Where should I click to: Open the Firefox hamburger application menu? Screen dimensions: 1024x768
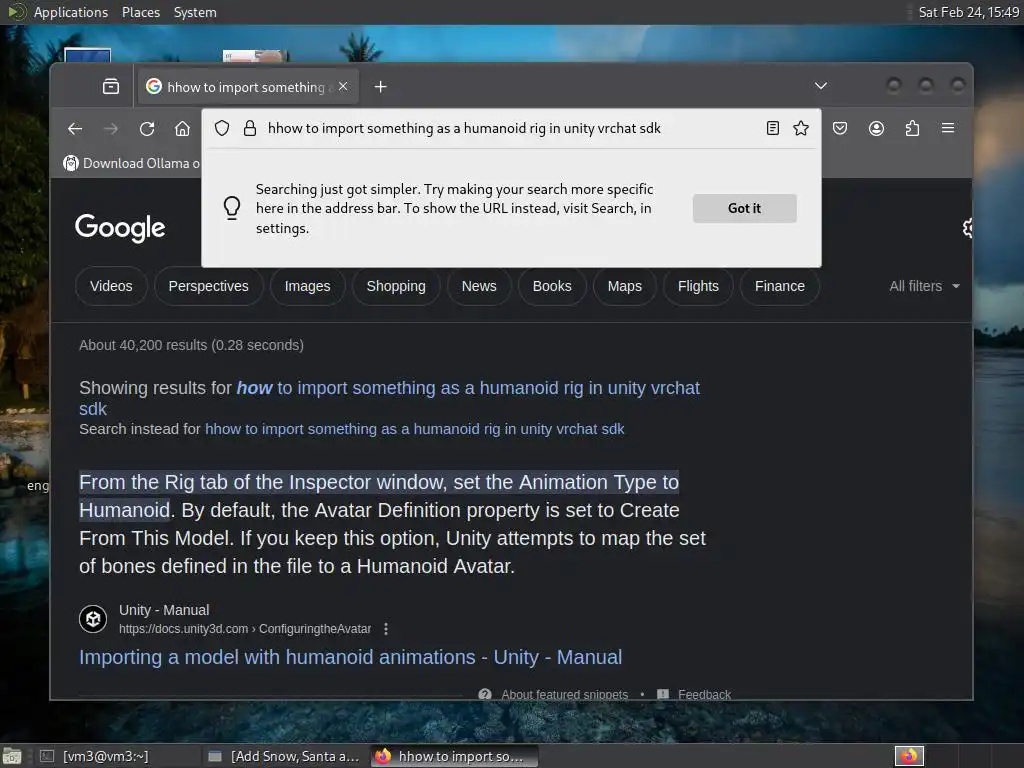click(948, 128)
